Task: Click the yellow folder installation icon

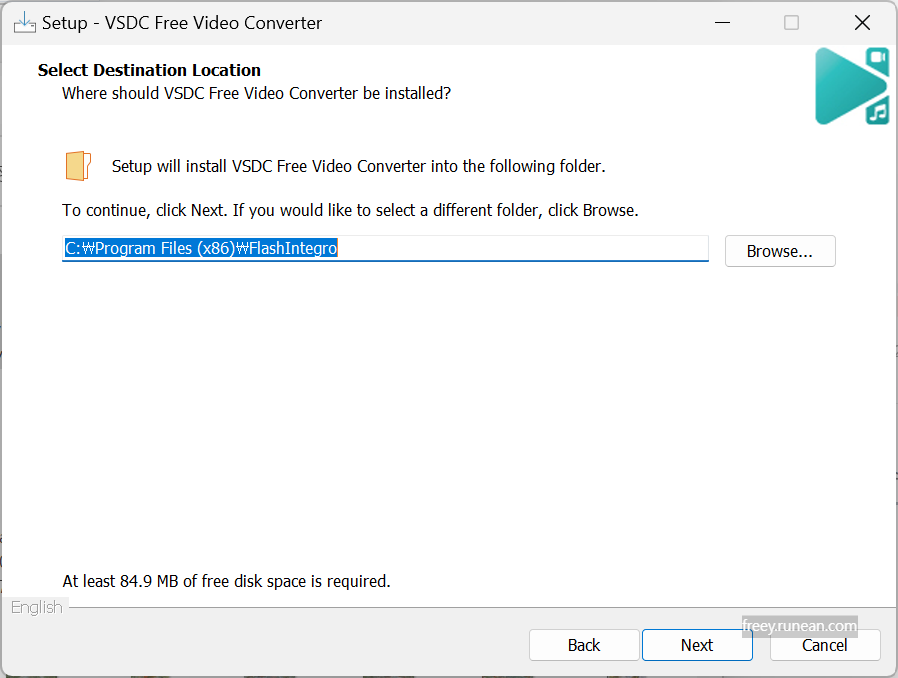Action: click(77, 165)
